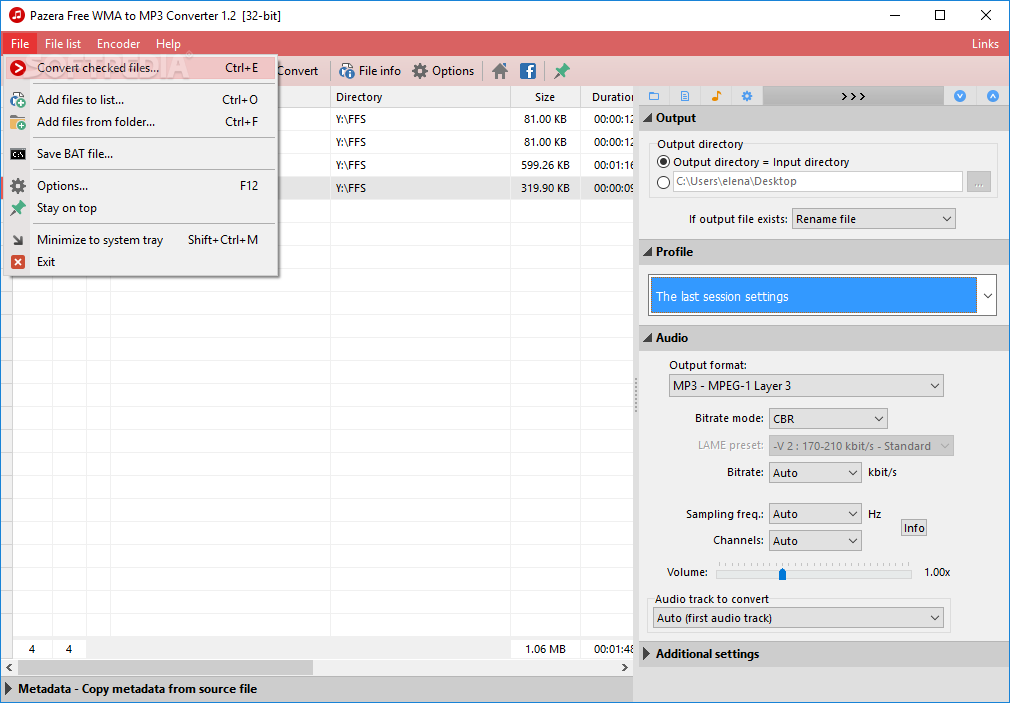
Task: Click the Convert toolbar button
Action: [x=298, y=71]
